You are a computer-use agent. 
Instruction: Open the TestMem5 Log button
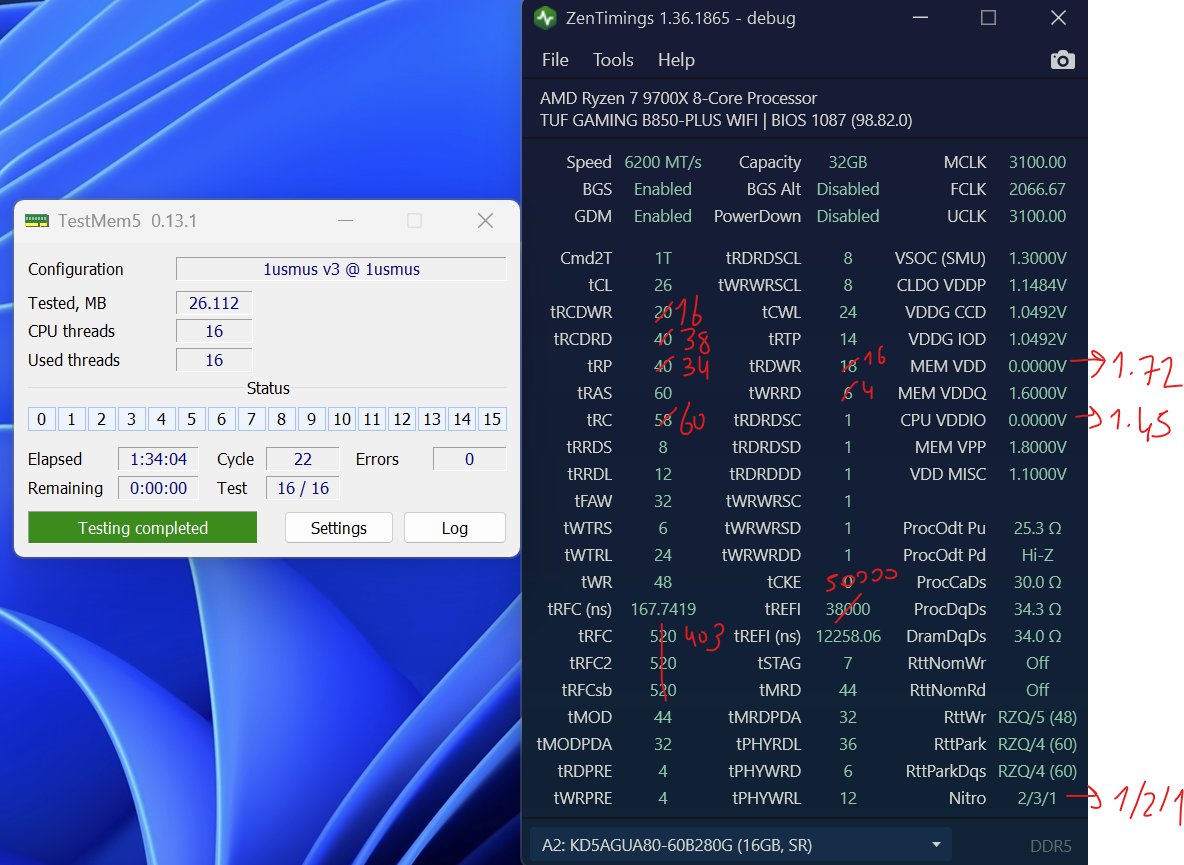[x=455, y=528]
